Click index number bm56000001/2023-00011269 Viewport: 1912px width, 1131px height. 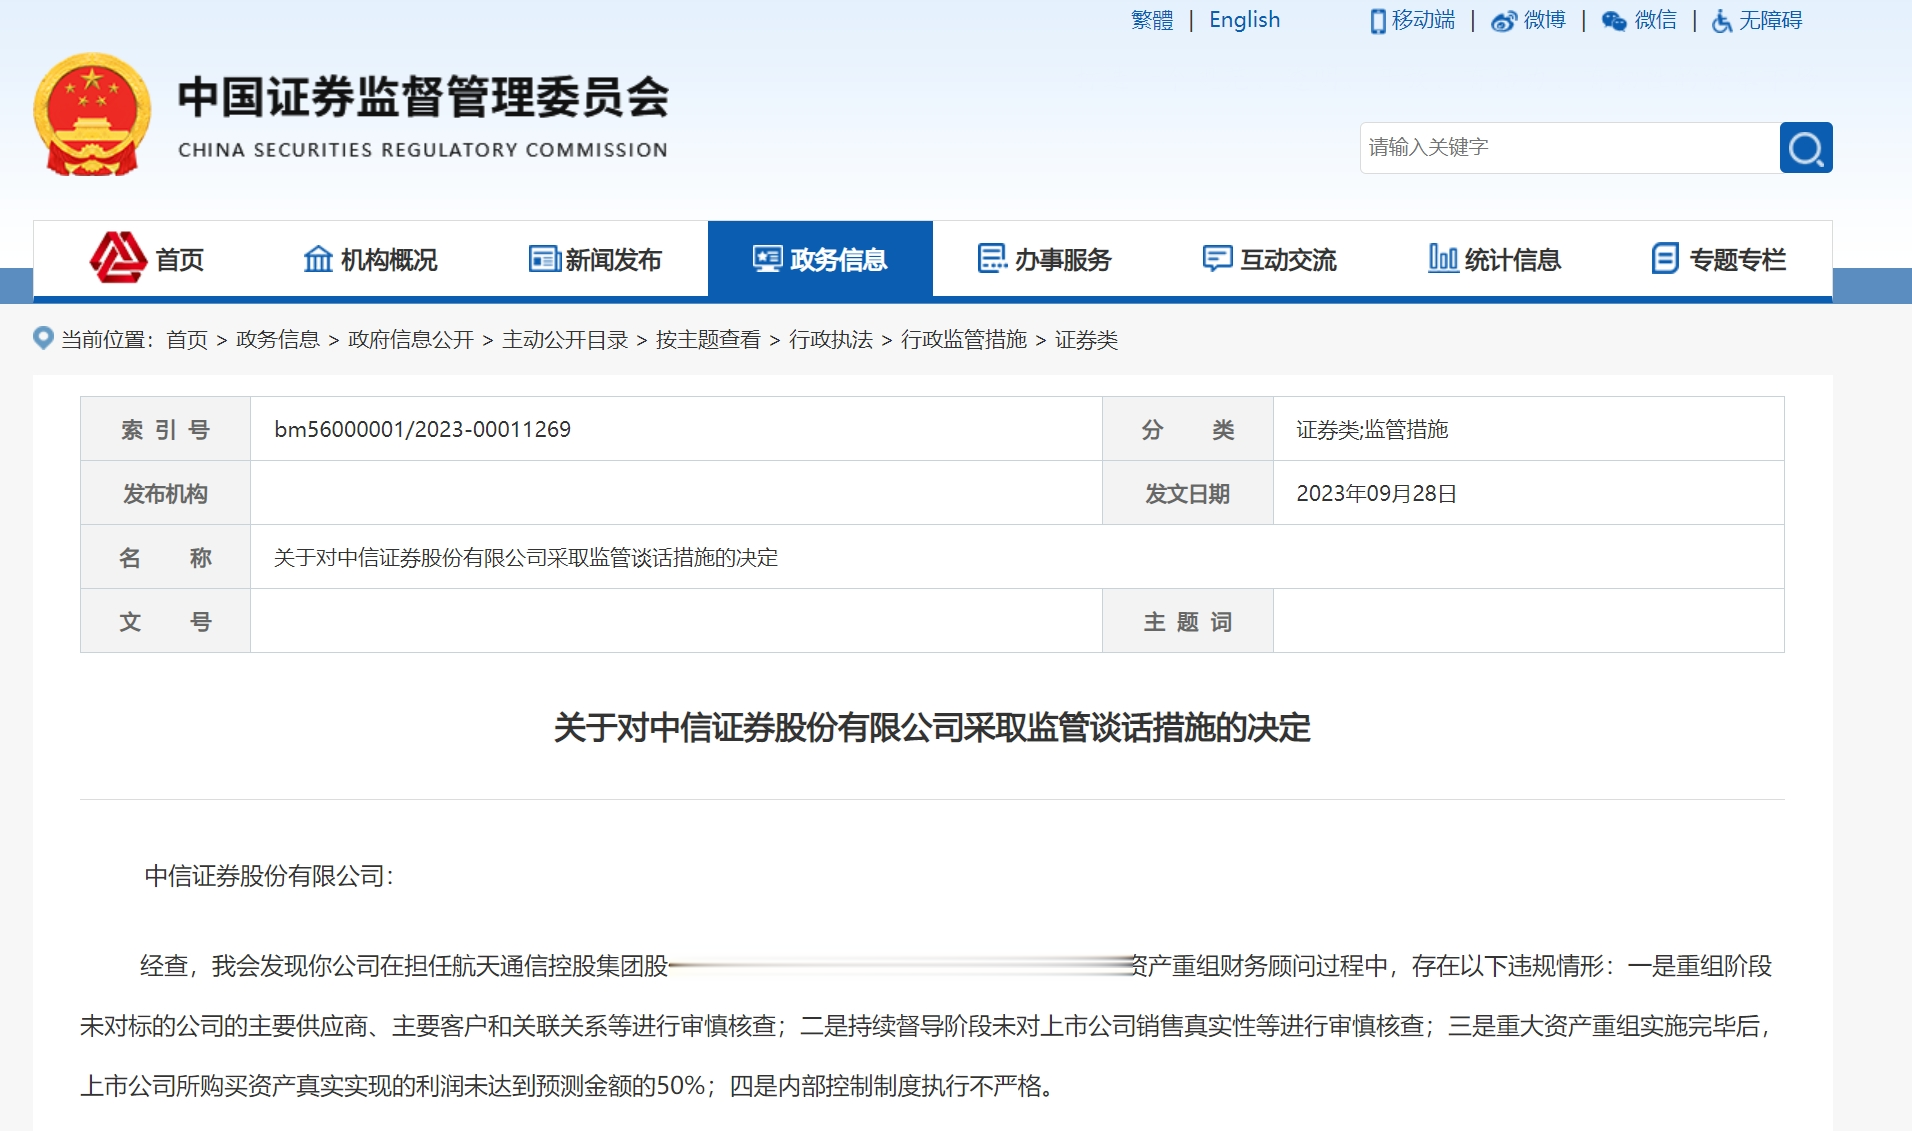422,430
